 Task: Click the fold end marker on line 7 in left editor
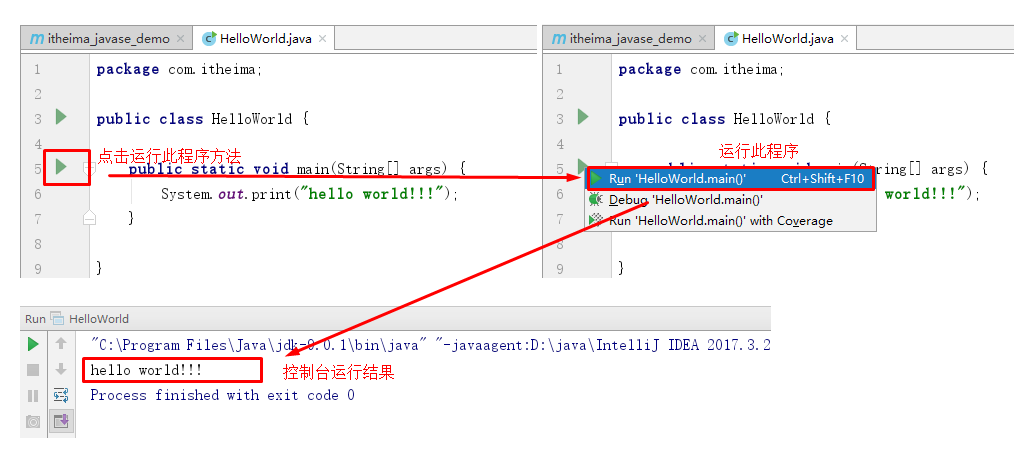89,218
